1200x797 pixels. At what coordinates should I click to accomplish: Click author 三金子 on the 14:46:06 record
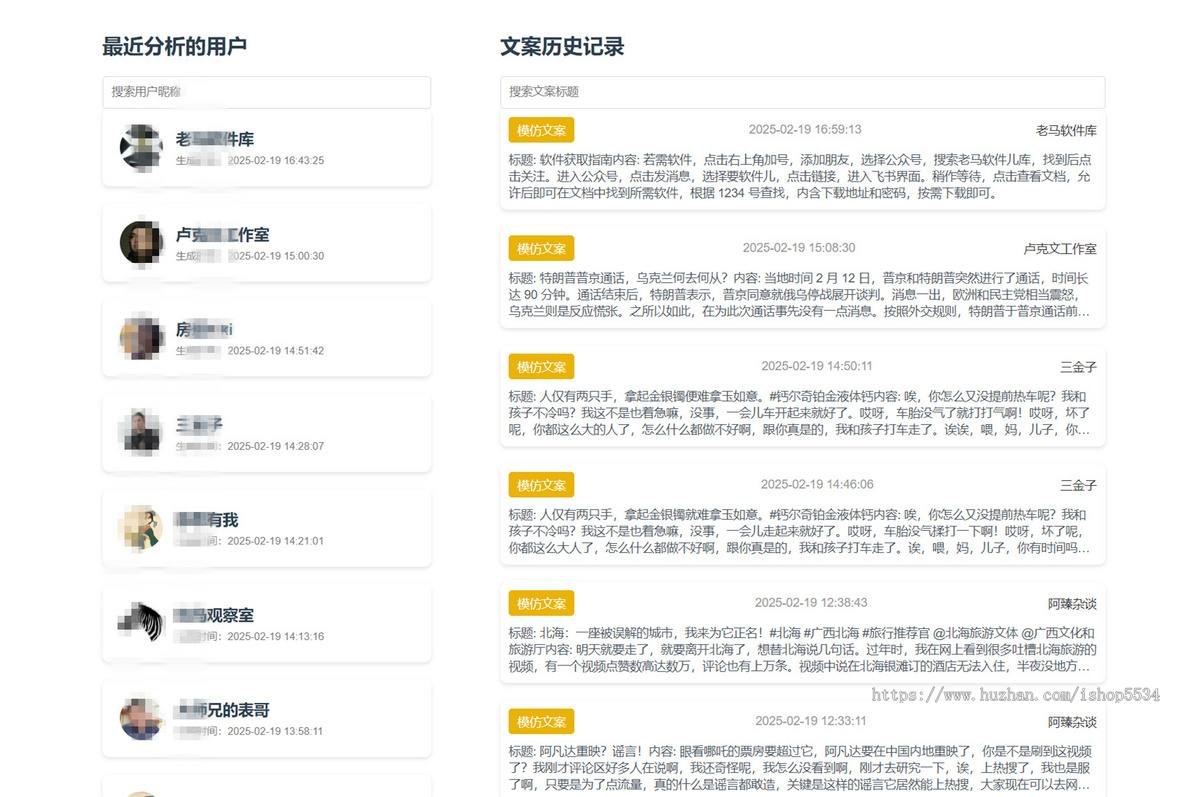(x=1079, y=485)
